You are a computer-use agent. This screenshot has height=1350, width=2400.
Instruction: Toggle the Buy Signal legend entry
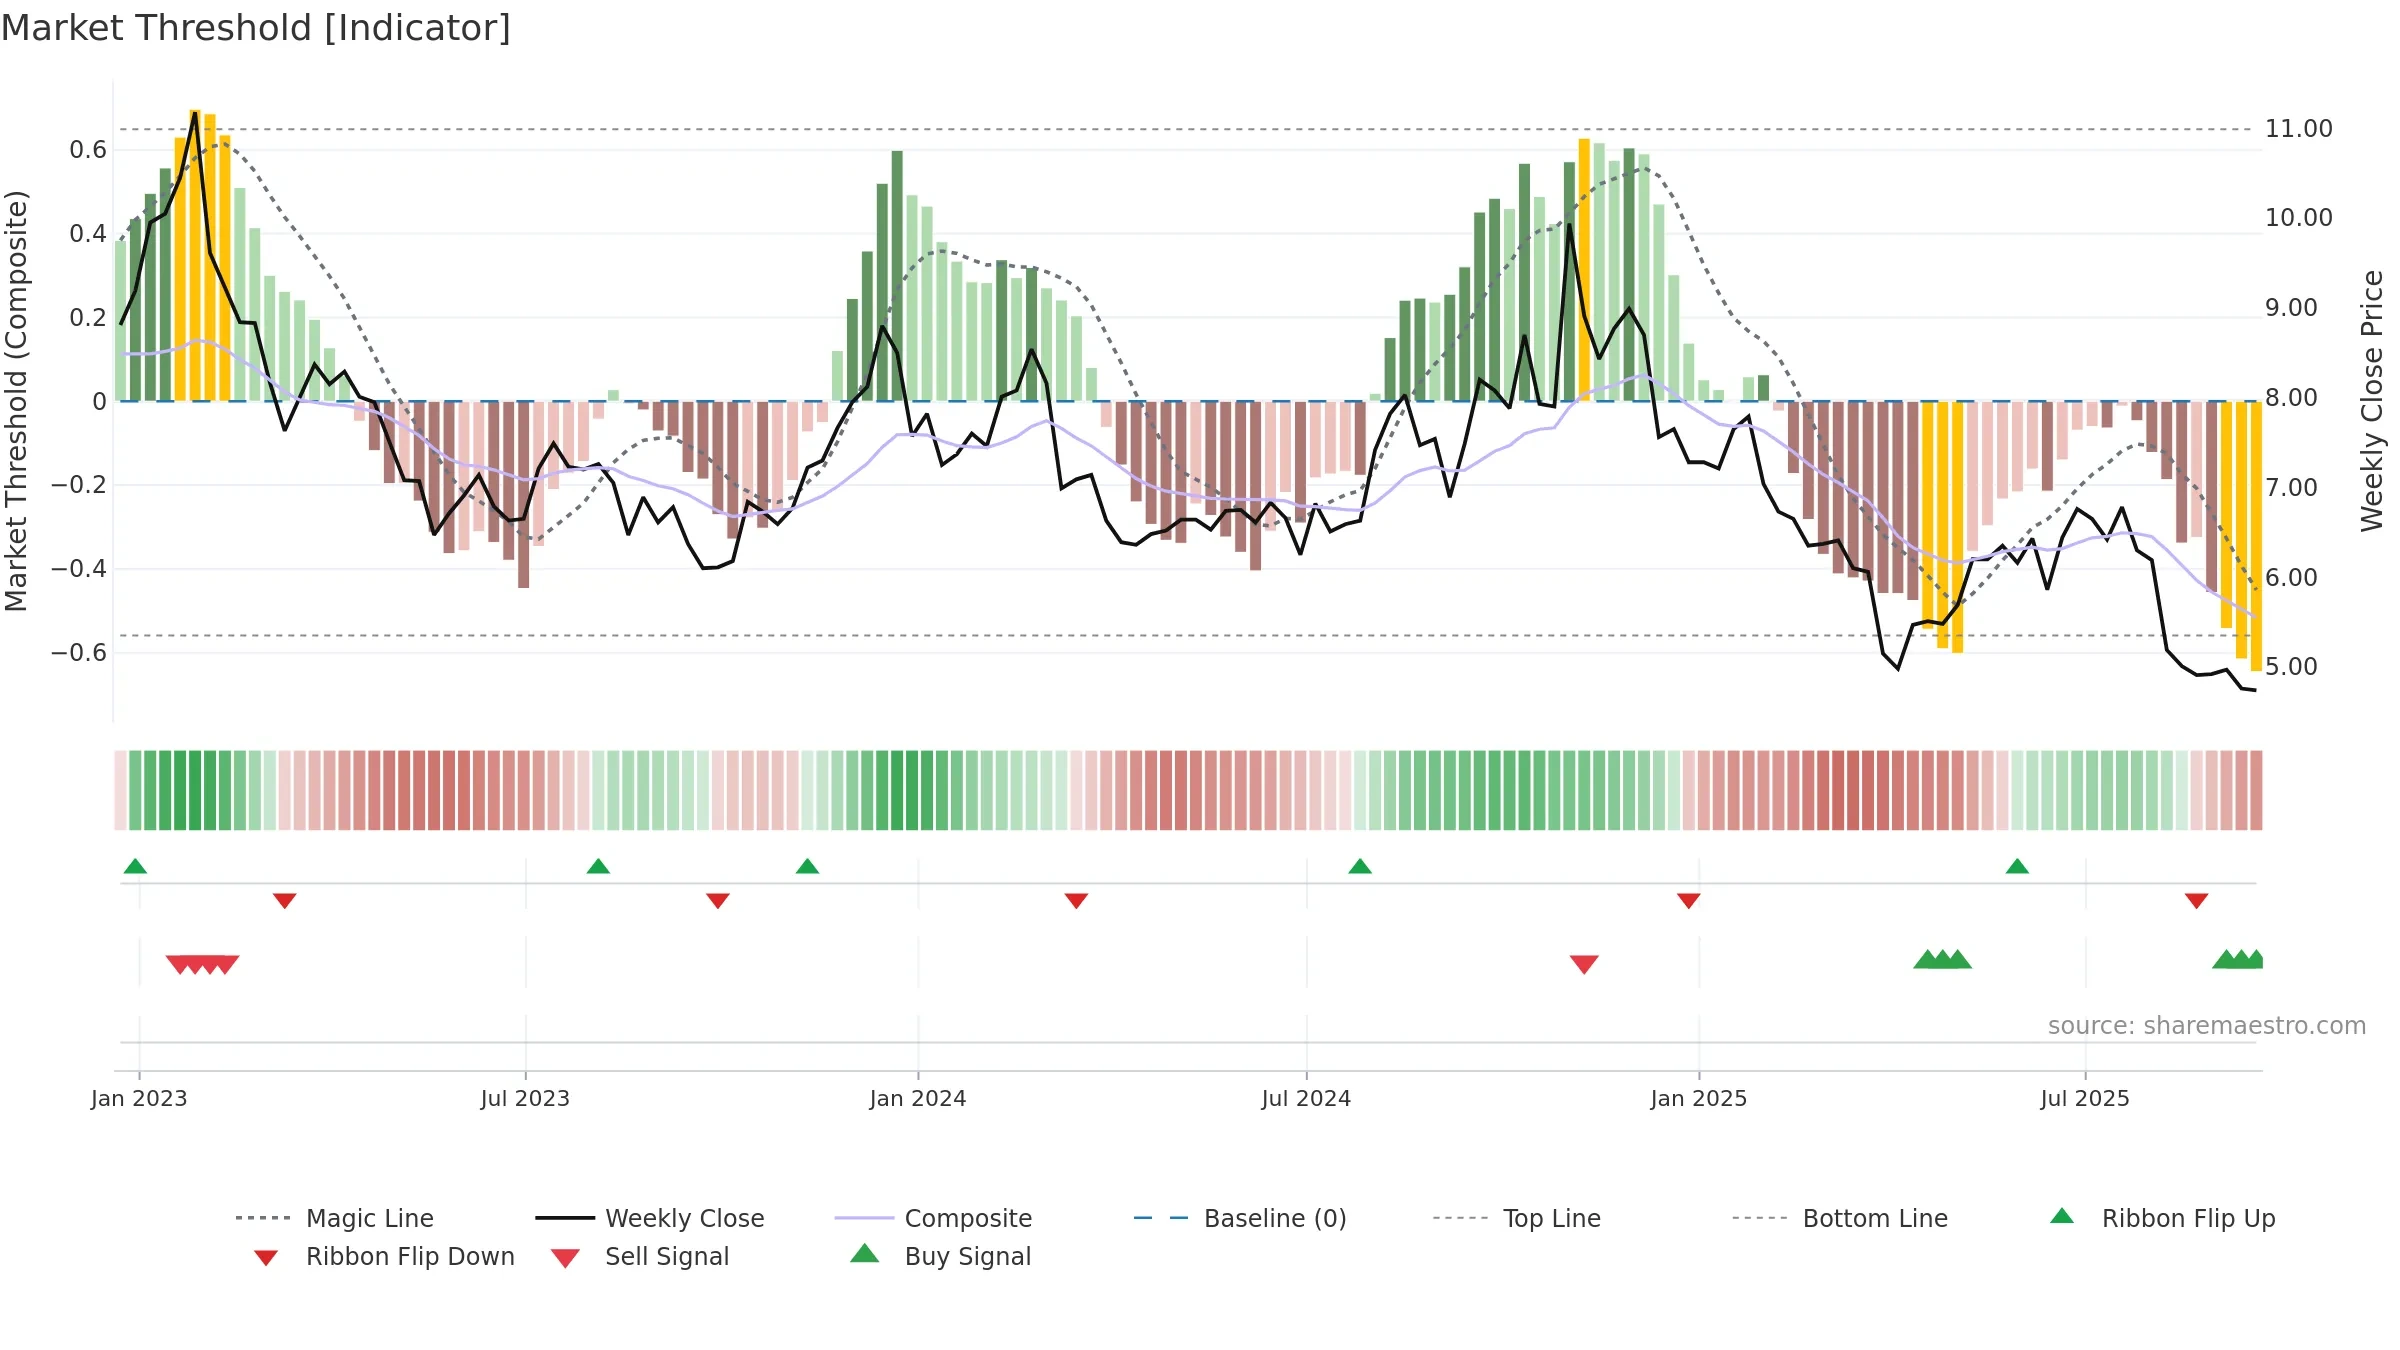point(940,1256)
